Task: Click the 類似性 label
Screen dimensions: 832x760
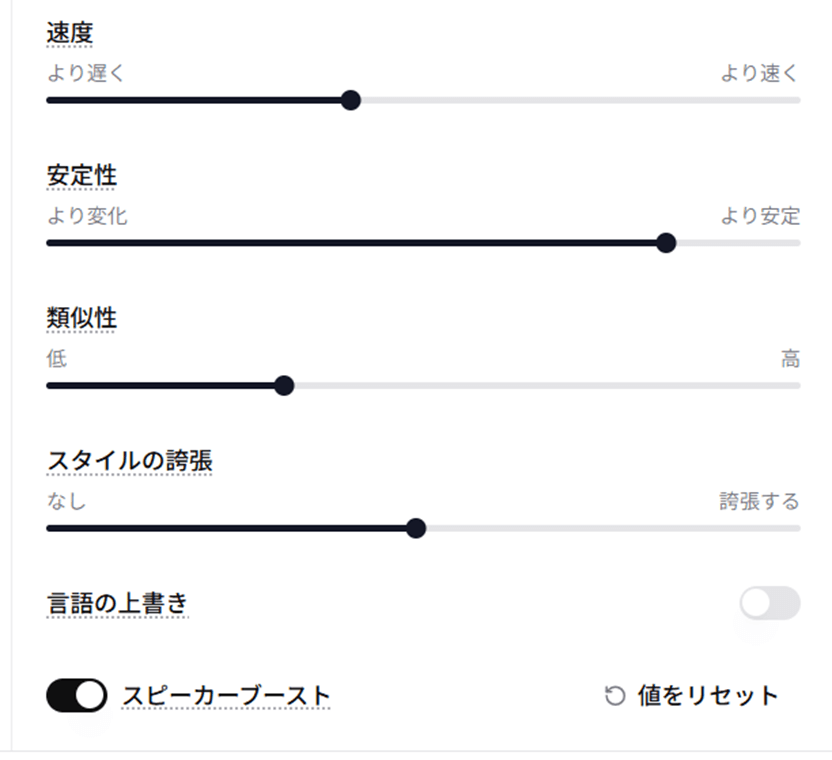Action: tap(81, 319)
